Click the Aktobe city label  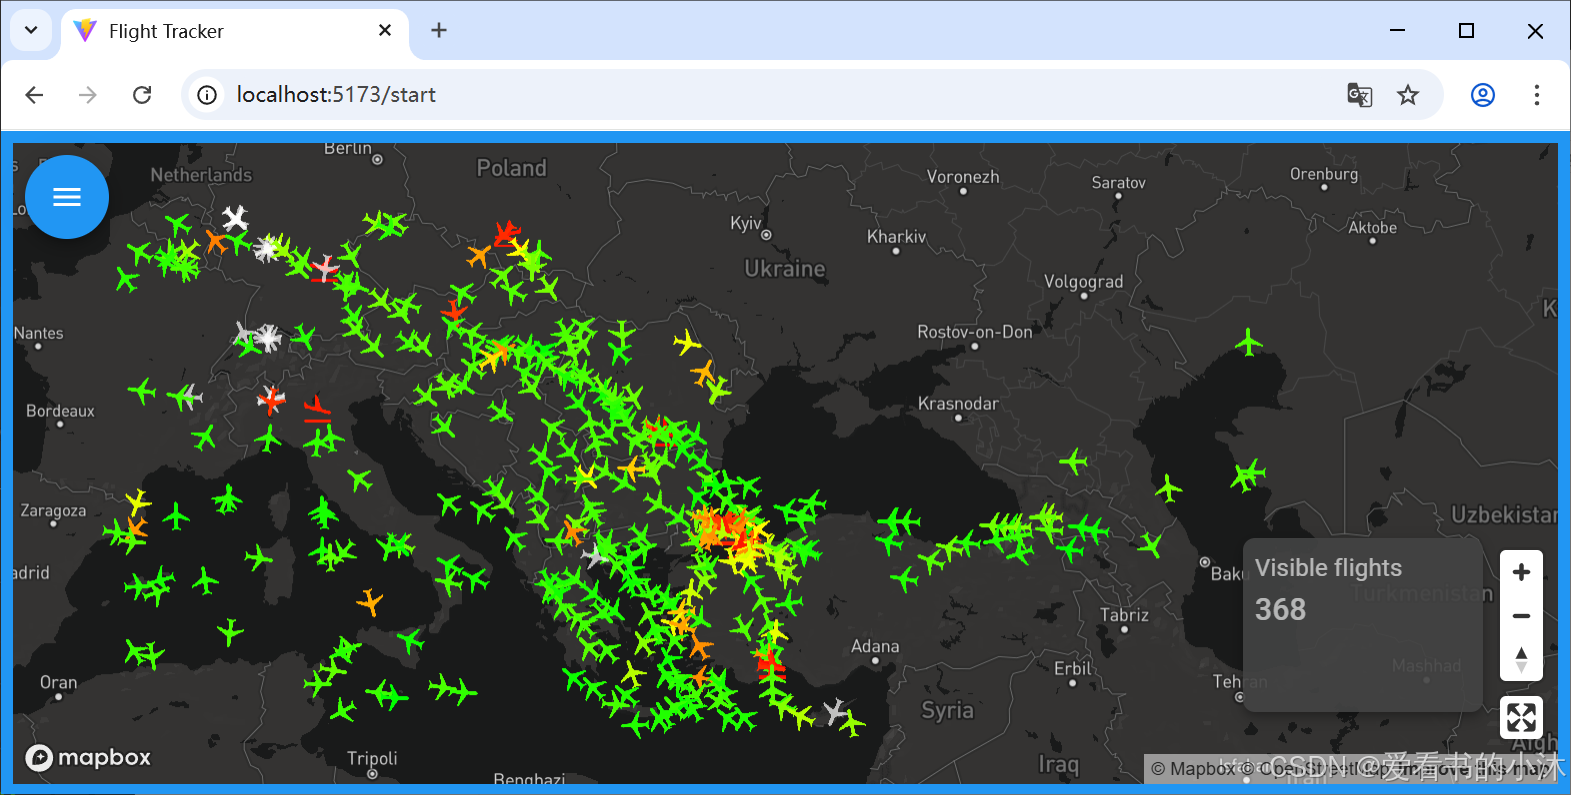coord(1372,228)
